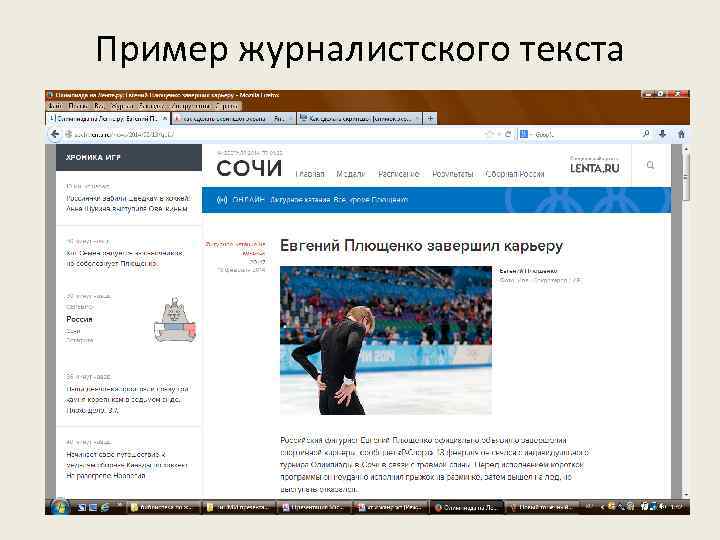Open the Windows Start button
Screen dimensions: 720x540
60,507
